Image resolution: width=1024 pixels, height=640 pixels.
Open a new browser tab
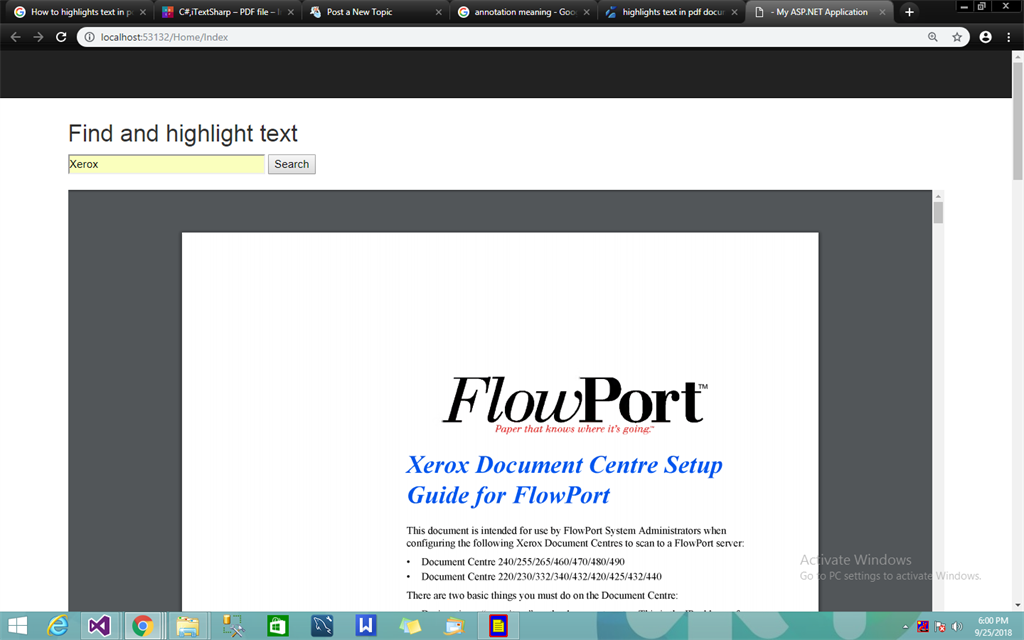pos(909,12)
